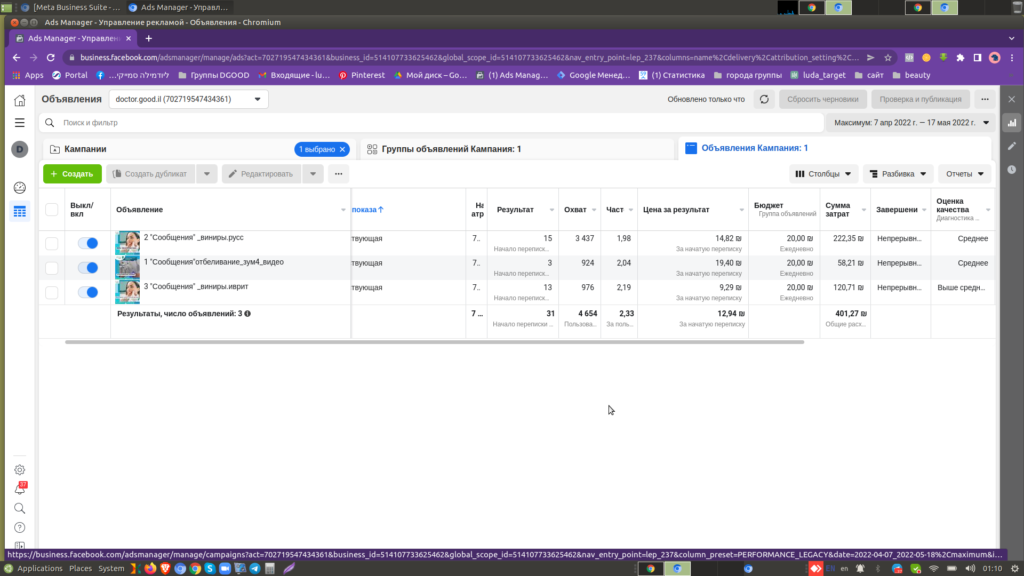Toggle off the ad '3 Сообщения _виниры.иврит'

[x=88, y=292]
